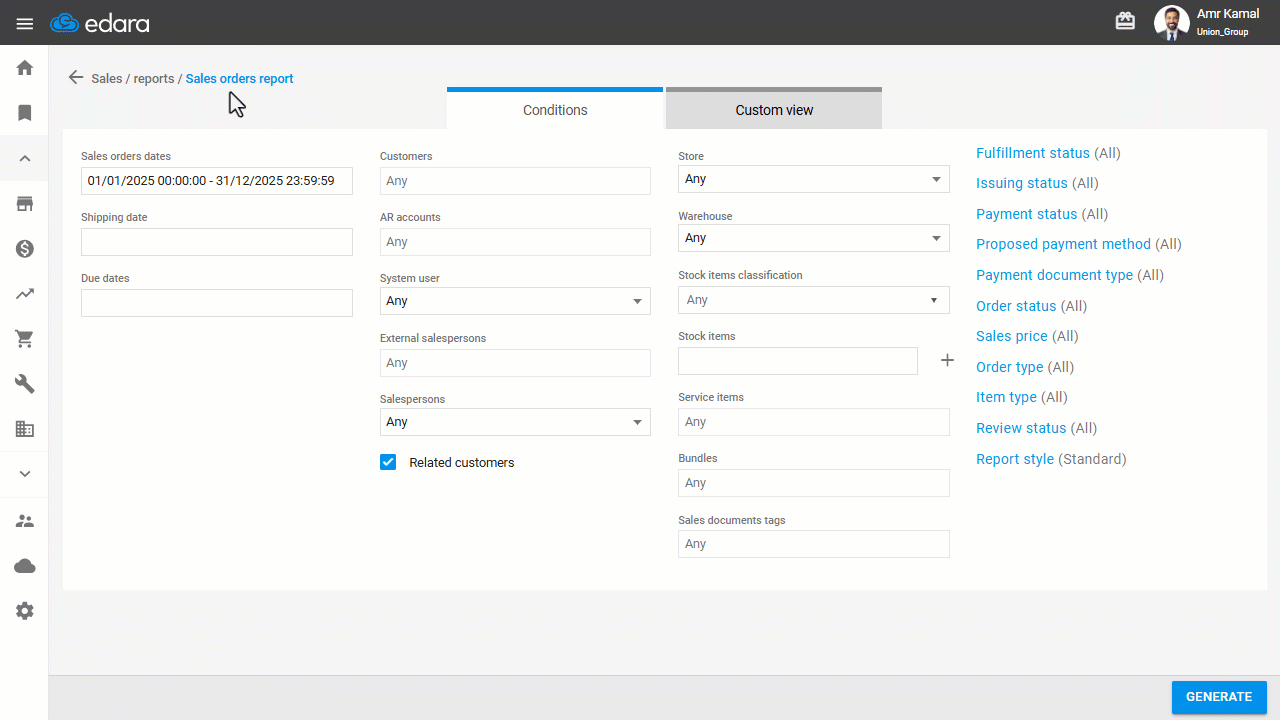Click the Customers input field

click(515, 181)
